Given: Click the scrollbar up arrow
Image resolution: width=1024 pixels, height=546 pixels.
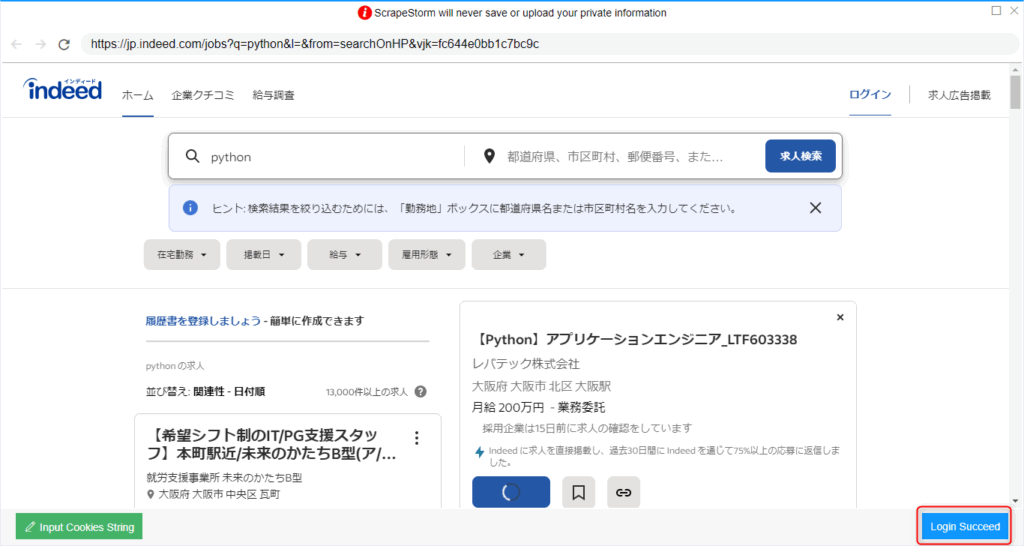Looking at the screenshot, I should pos(1015,69).
